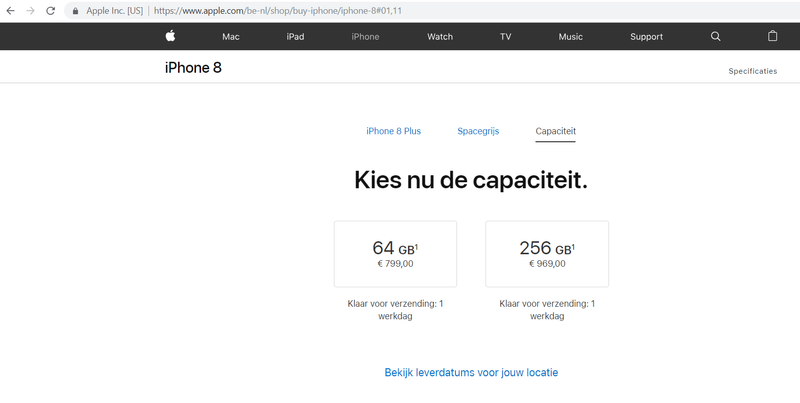The height and width of the screenshot is (403, 800).
Task: Choose the 64 GB capacity option
Action: pyautogui.click(x=395, y=254)
